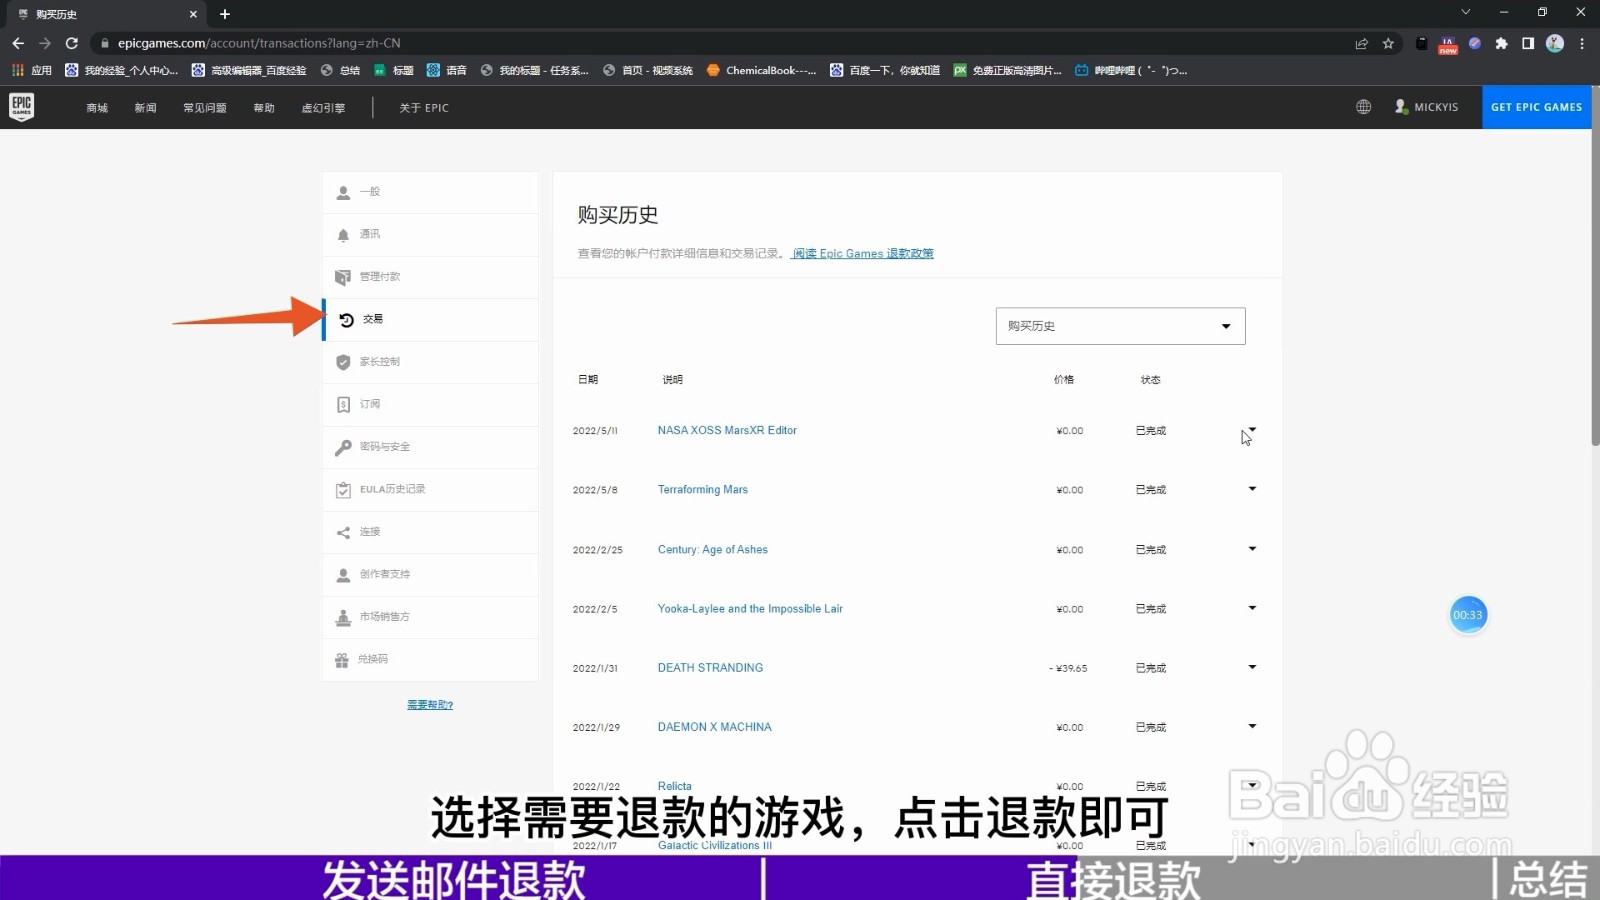Open the tab search chevron
The image size is (1600, 900).
1465,13
